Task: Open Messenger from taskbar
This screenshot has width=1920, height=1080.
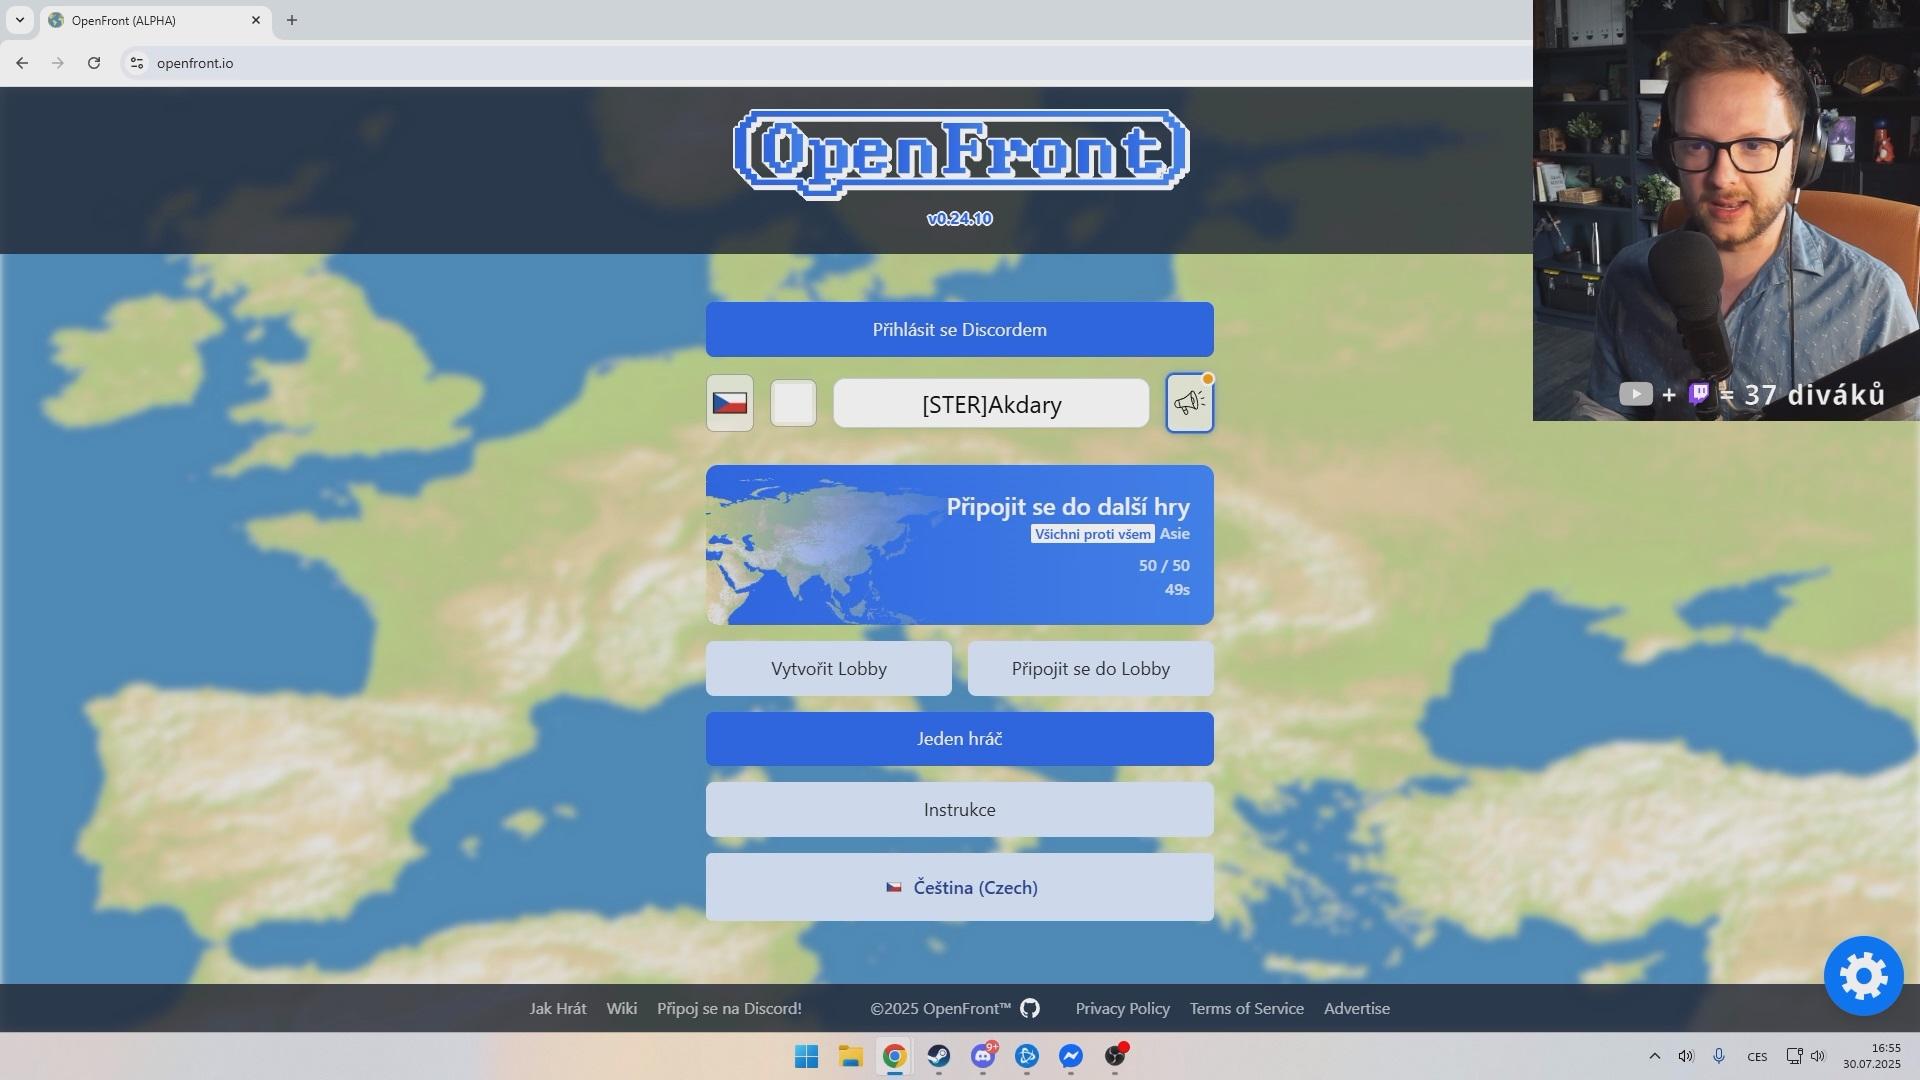Action: pos(1071,1056)
